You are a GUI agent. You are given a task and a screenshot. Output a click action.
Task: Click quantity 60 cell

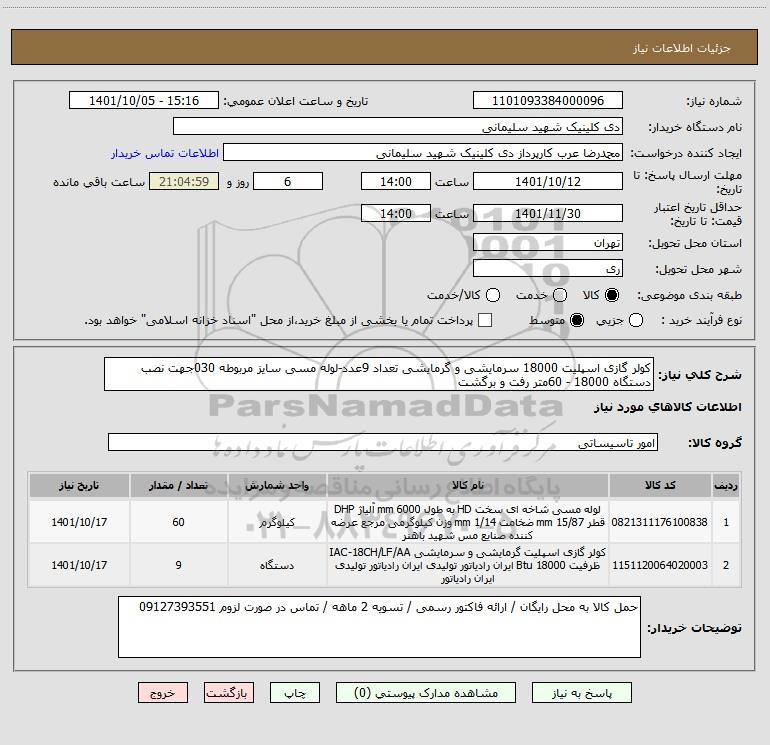point(178,522)
